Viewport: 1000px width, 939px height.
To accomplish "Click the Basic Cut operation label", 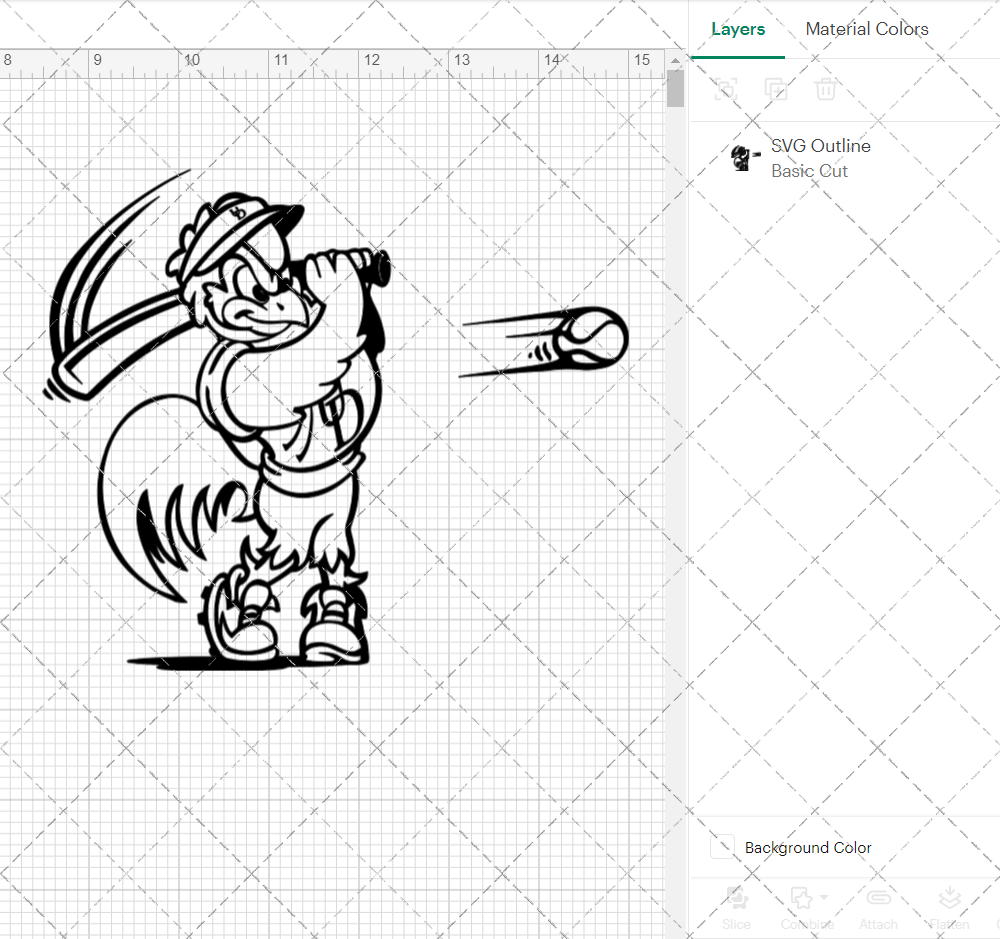I will [x=809, y=171].
